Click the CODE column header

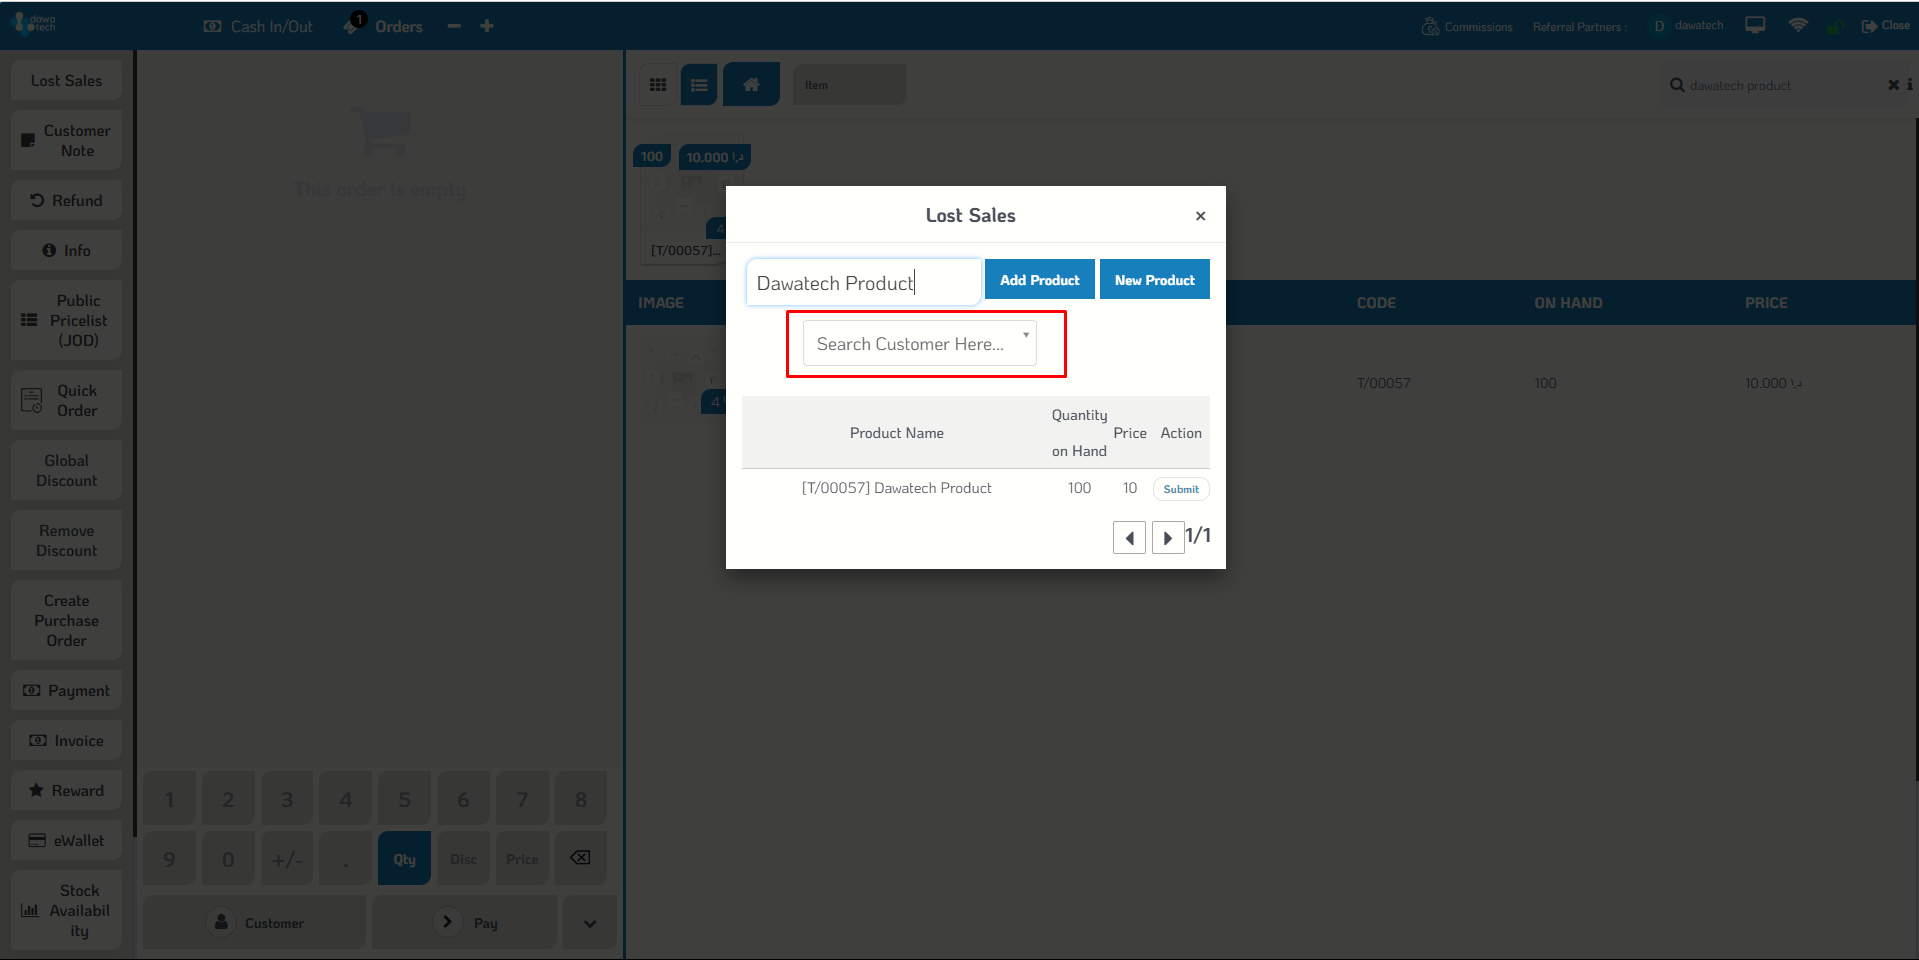(1376, 303)
